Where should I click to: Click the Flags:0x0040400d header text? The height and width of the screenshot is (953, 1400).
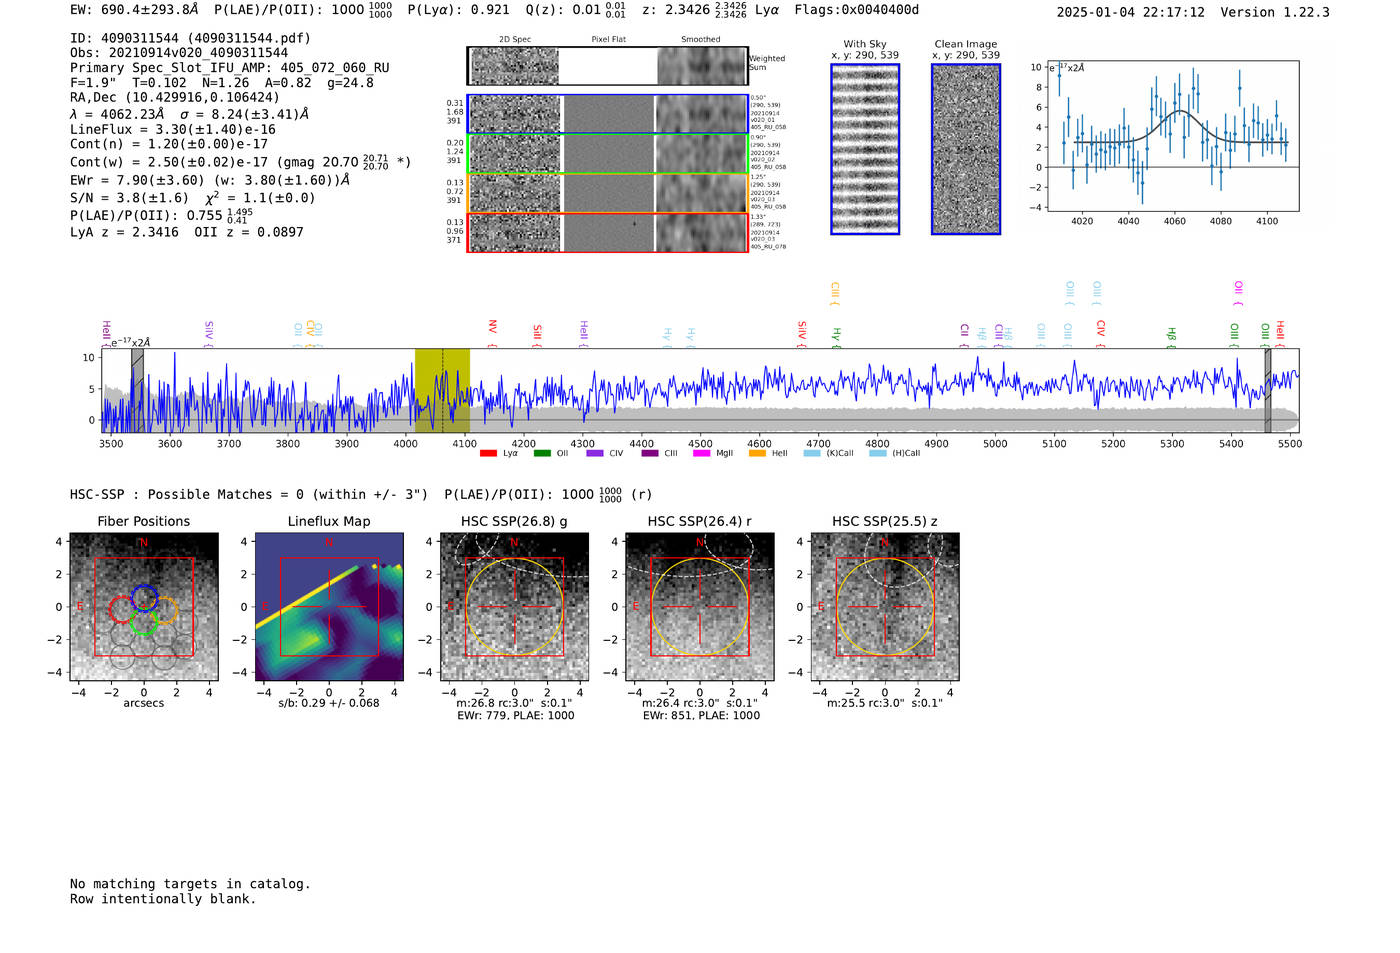[857, 10]
